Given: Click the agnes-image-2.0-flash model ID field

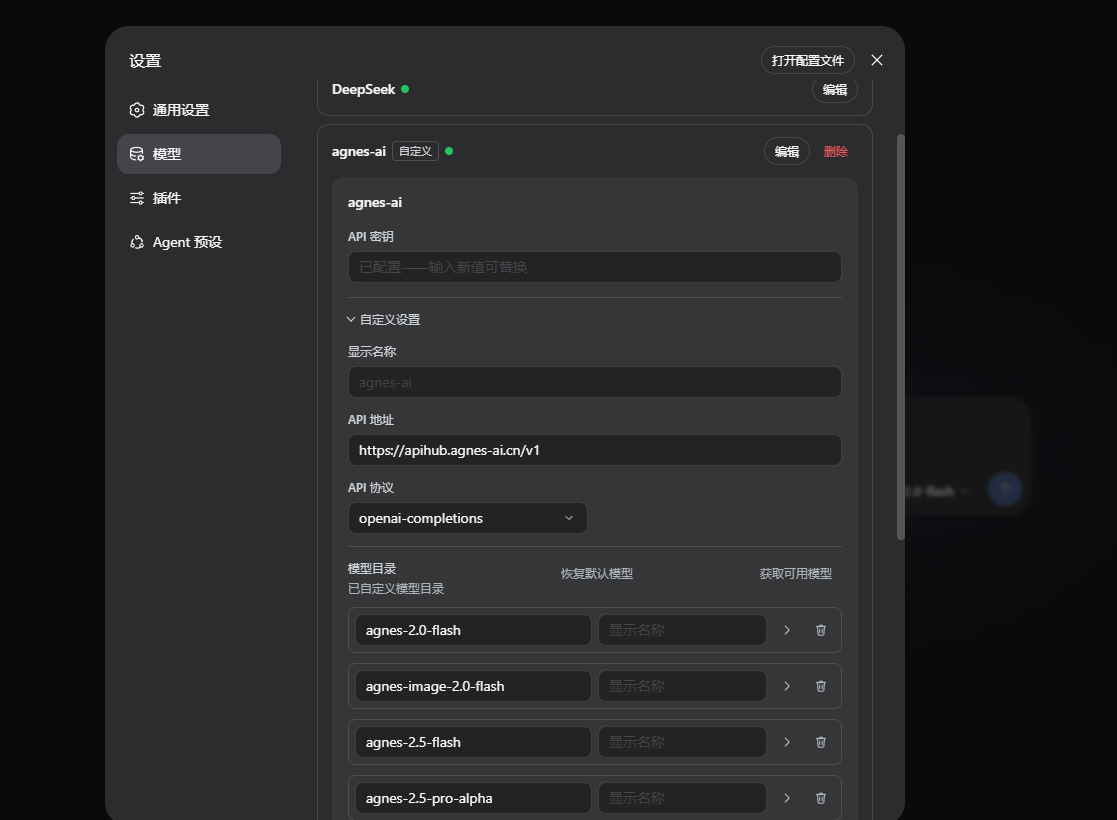Looking at the screenshot, I should (x=473, y=686).
